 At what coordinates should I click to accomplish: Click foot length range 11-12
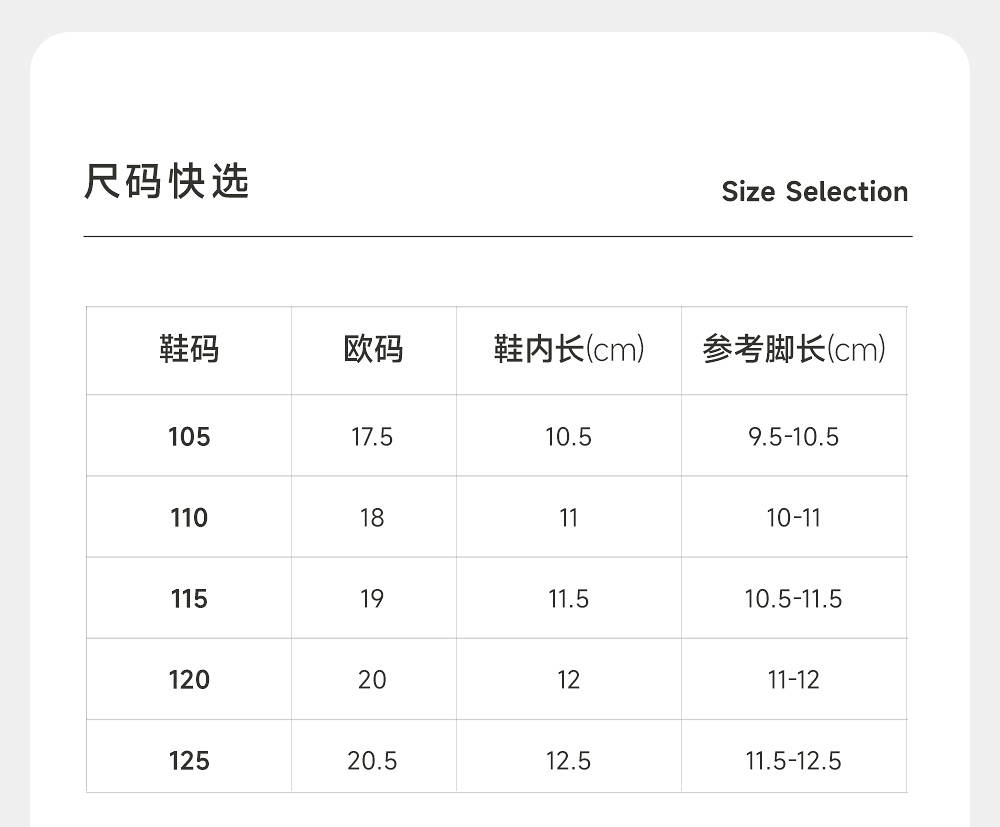[794, 680]
